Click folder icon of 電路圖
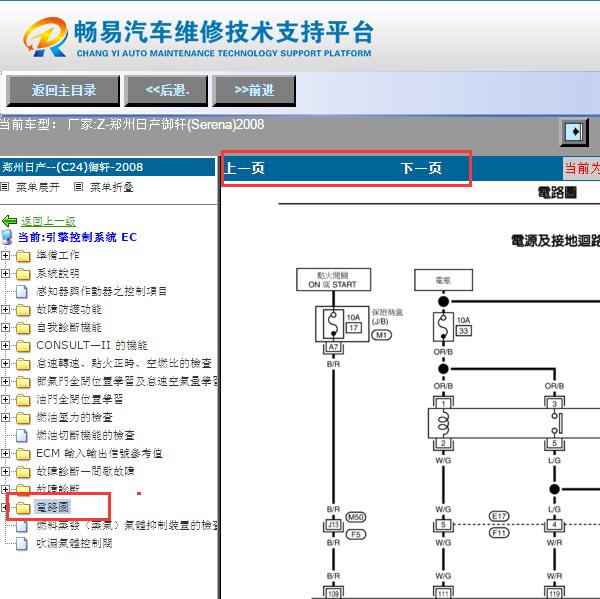600x599 pixels. 23,508
